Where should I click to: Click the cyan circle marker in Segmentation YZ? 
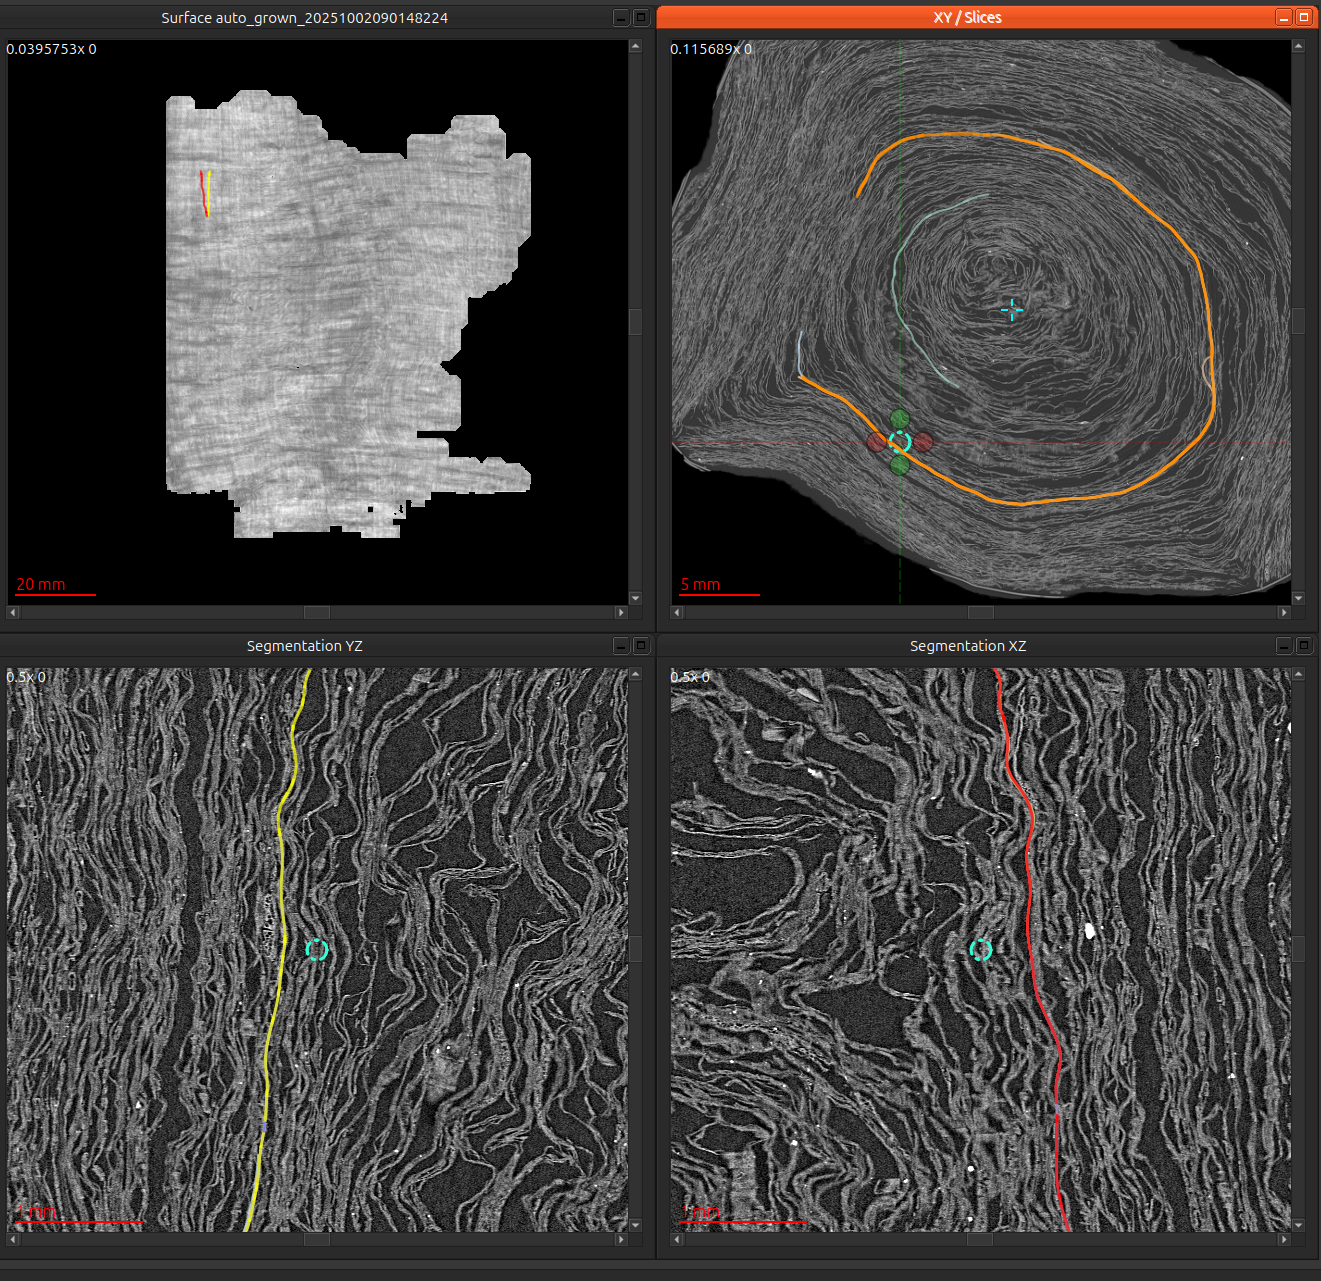317,950
